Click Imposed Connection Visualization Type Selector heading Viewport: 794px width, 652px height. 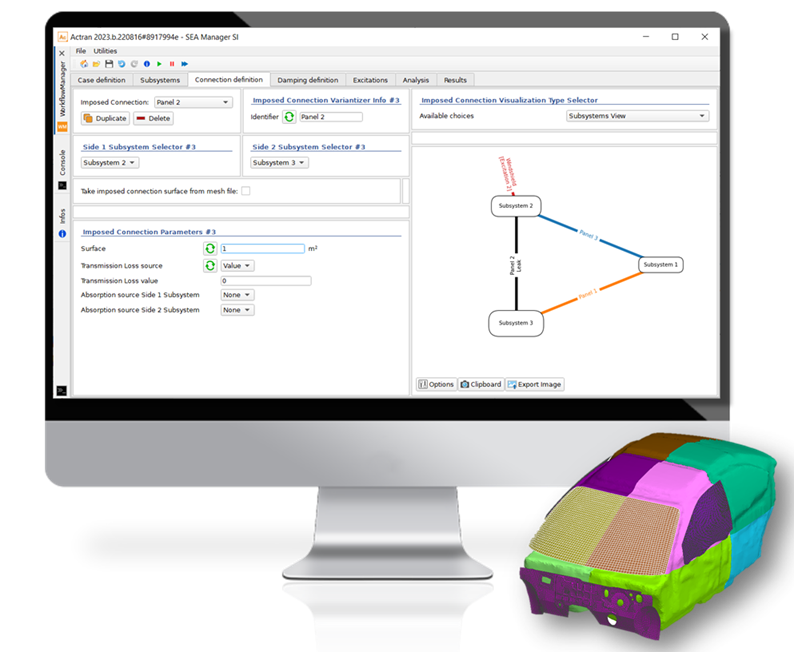click(x=509, y=100)
